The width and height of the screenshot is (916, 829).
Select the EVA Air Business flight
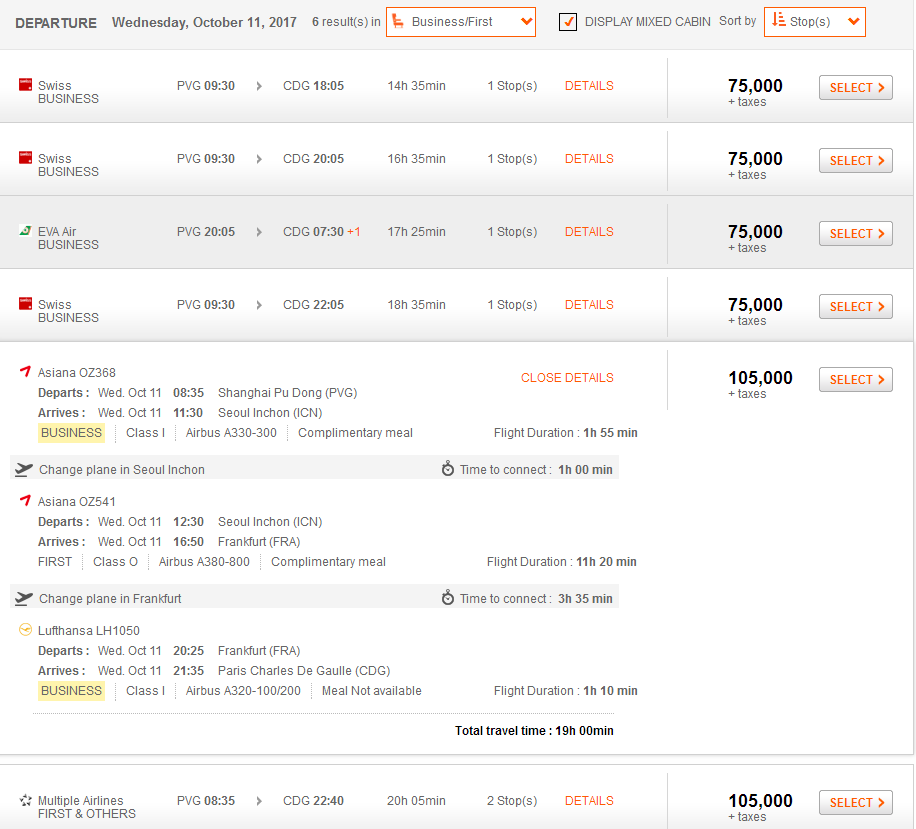(x=856, y=234)
